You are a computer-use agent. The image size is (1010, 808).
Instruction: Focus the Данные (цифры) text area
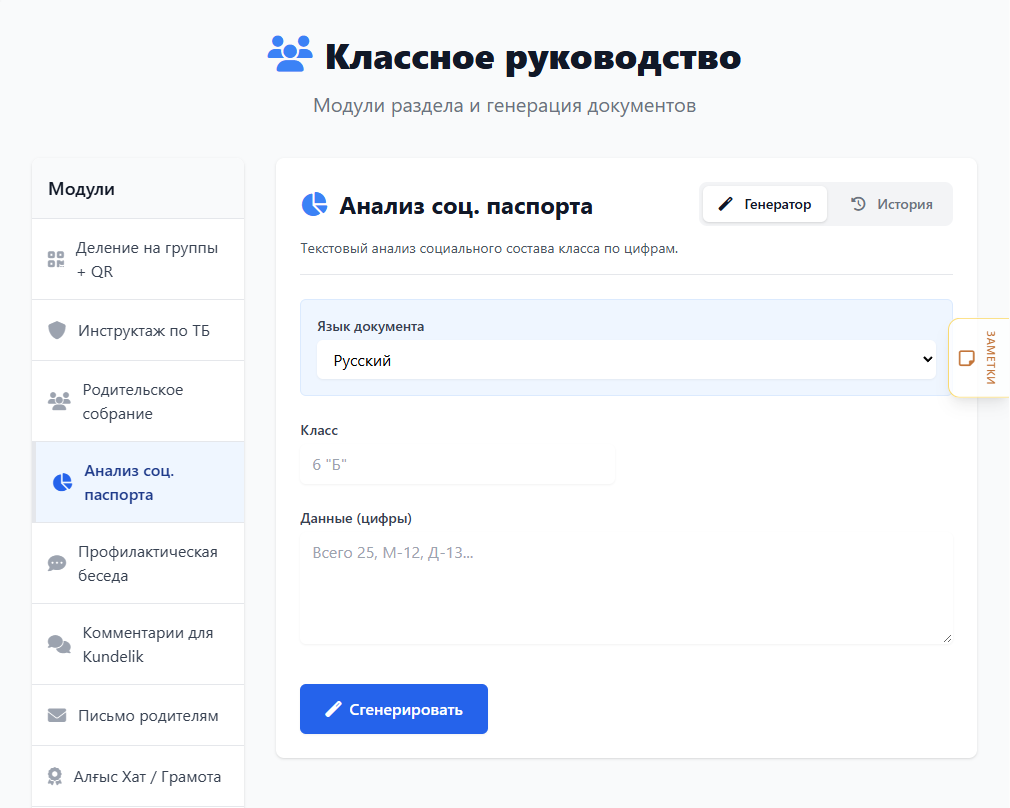point(626,589)
